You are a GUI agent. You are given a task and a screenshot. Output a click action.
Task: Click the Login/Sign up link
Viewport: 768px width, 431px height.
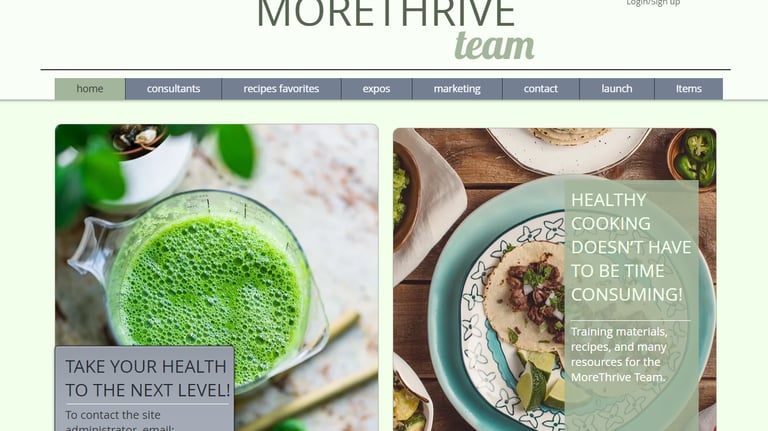(x=653, y=2)
